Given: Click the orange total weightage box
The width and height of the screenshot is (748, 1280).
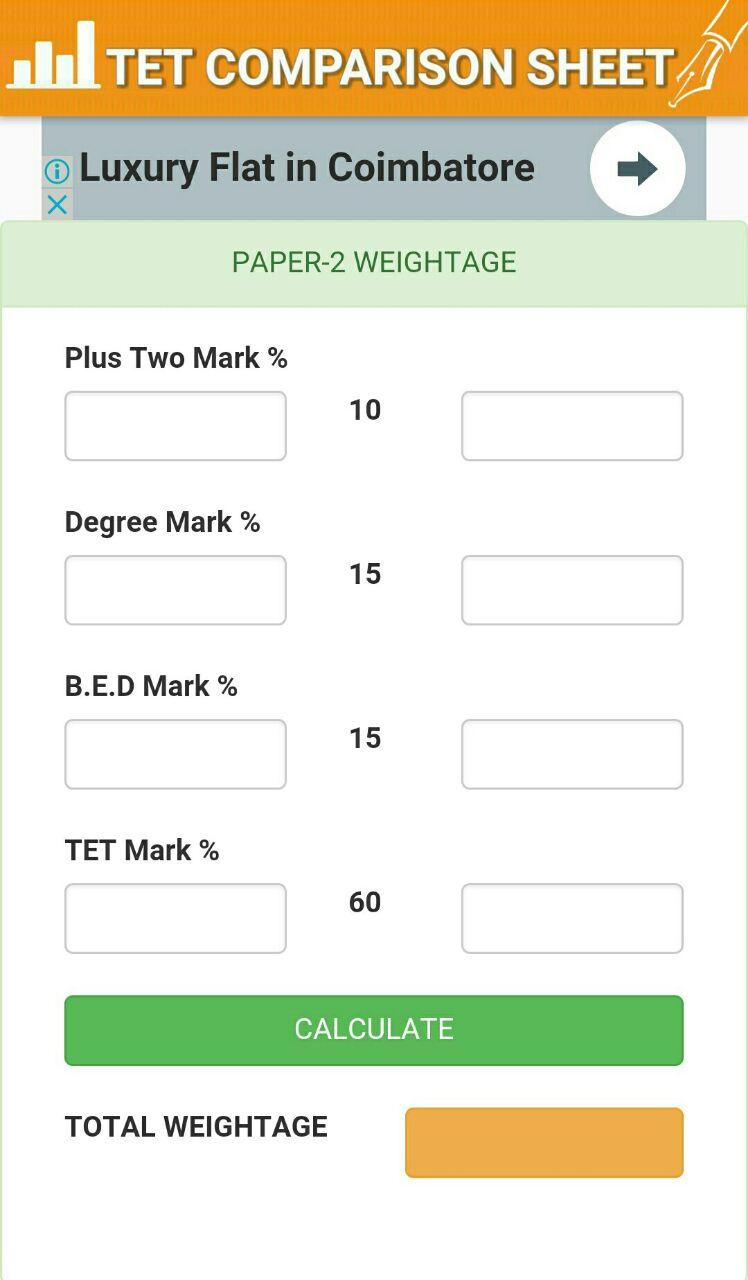Looking at the screenshot, I should [544, 1142].
